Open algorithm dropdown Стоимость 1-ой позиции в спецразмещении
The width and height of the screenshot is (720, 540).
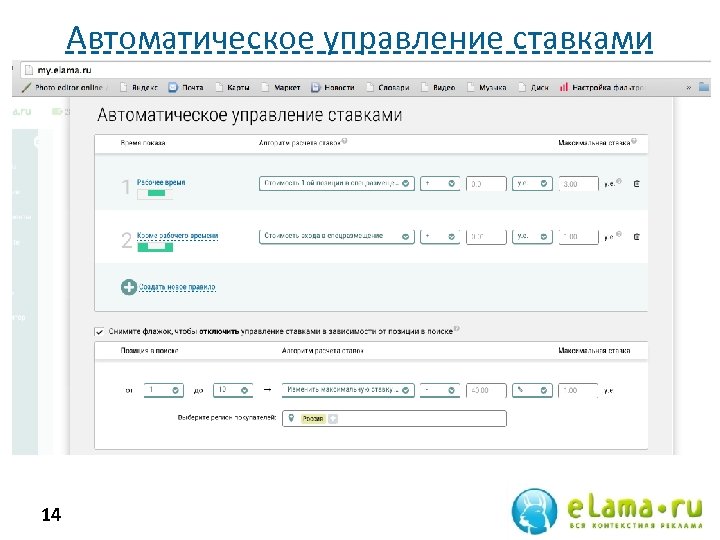click(x=337, y=183)
